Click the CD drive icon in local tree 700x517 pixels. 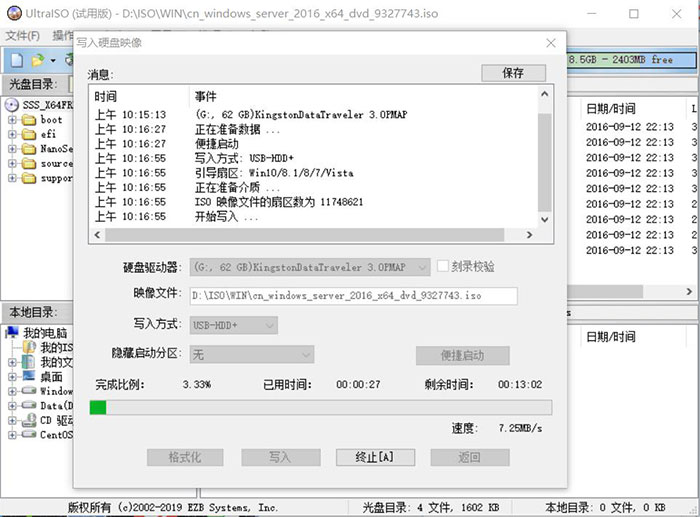pos(29,420)
